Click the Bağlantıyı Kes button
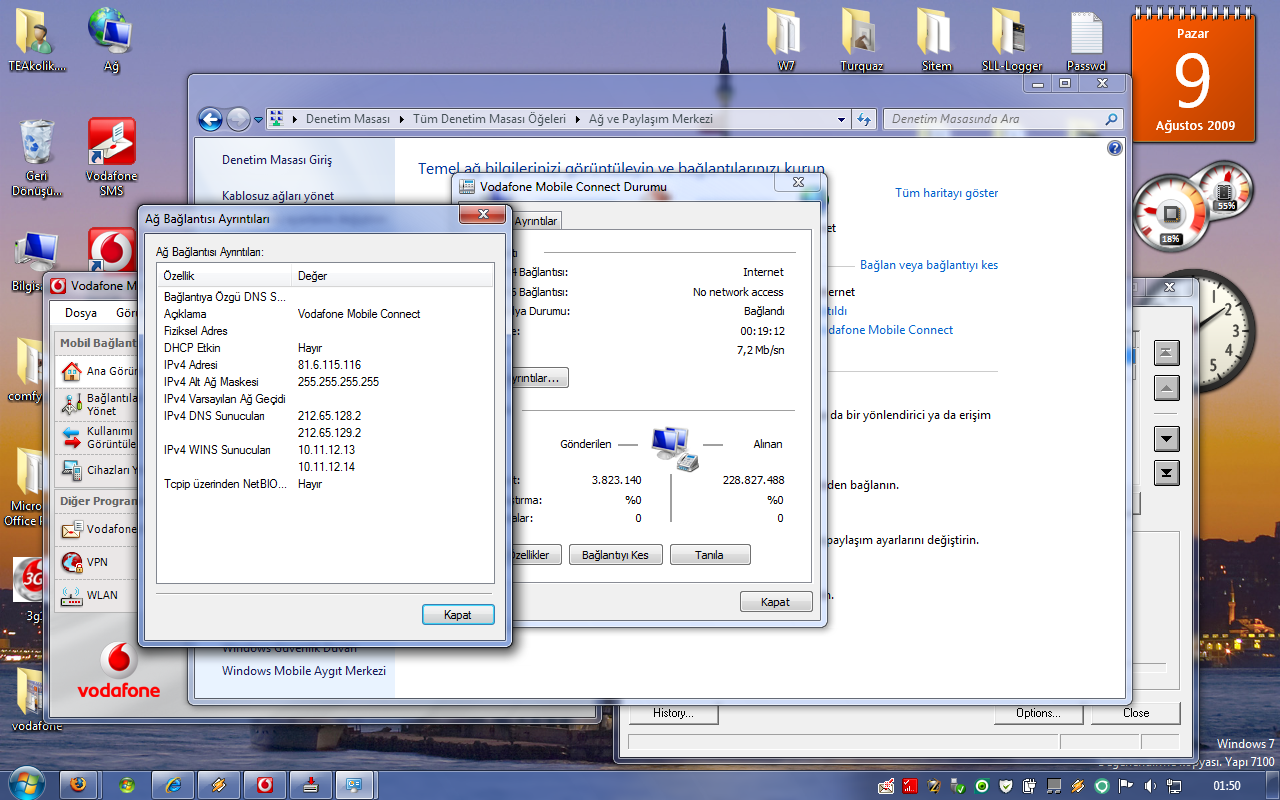The image size is (1280, 800). point(615,555)
